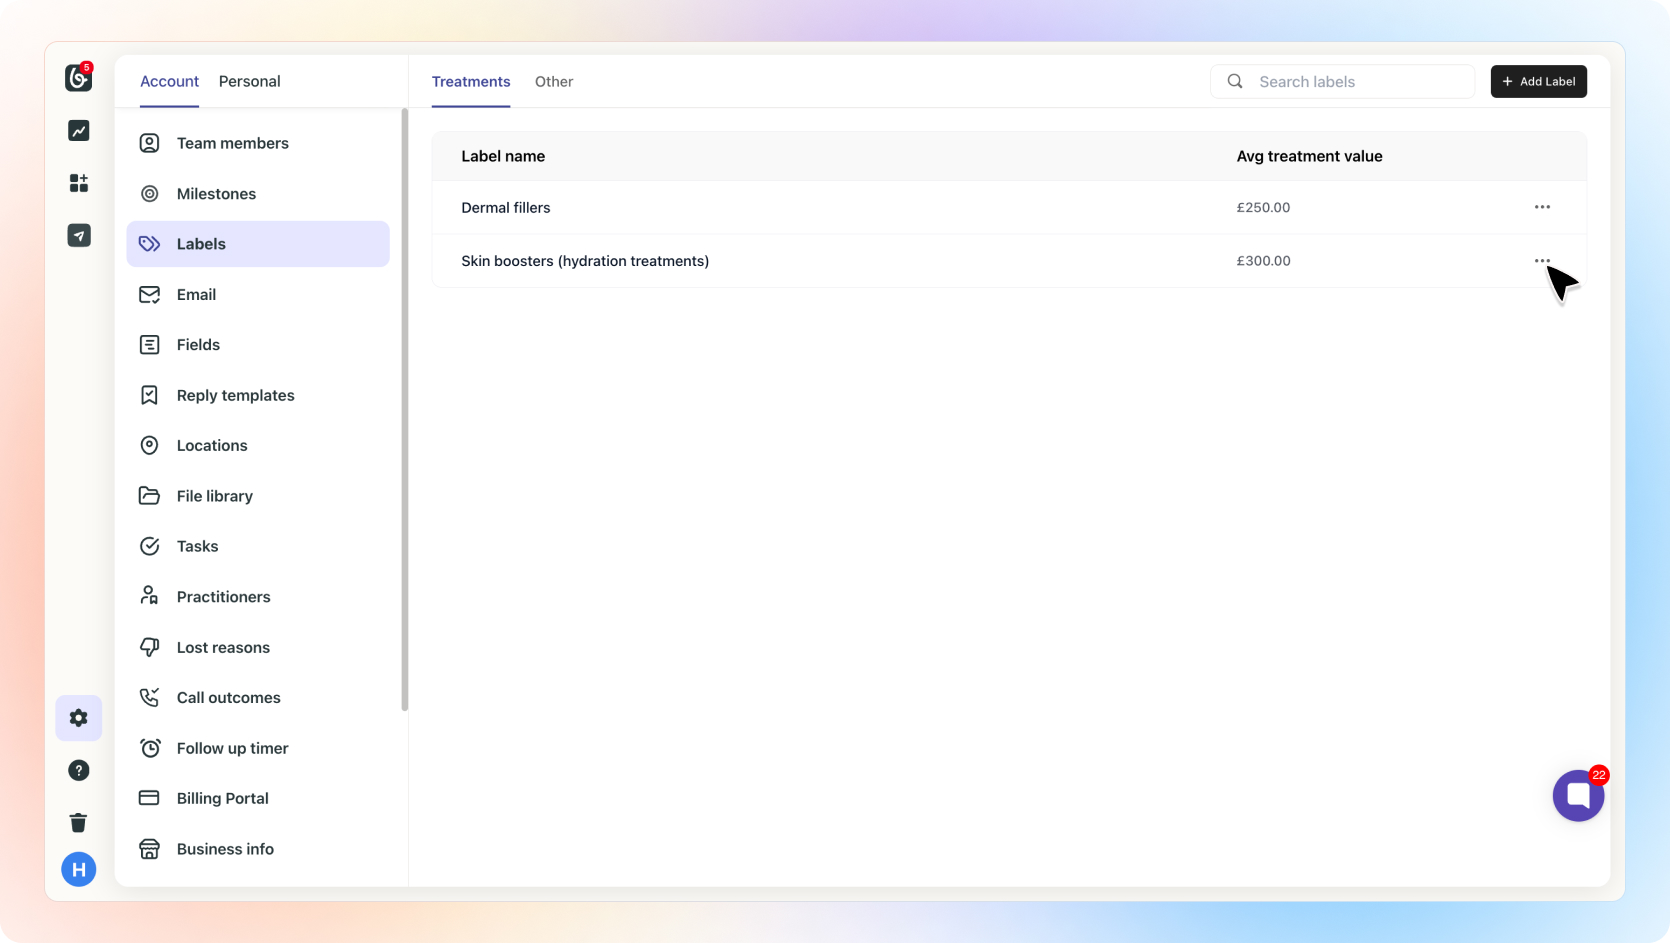Go to Milestones settings
1670x943 pixels.
(258, 194)
